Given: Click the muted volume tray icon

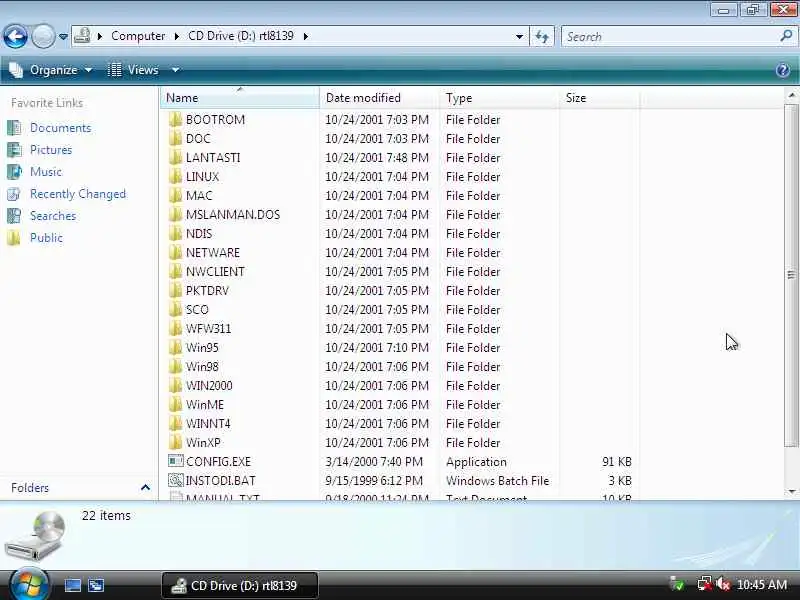Looking at the screenshot, I should click(x=722, y=584).
